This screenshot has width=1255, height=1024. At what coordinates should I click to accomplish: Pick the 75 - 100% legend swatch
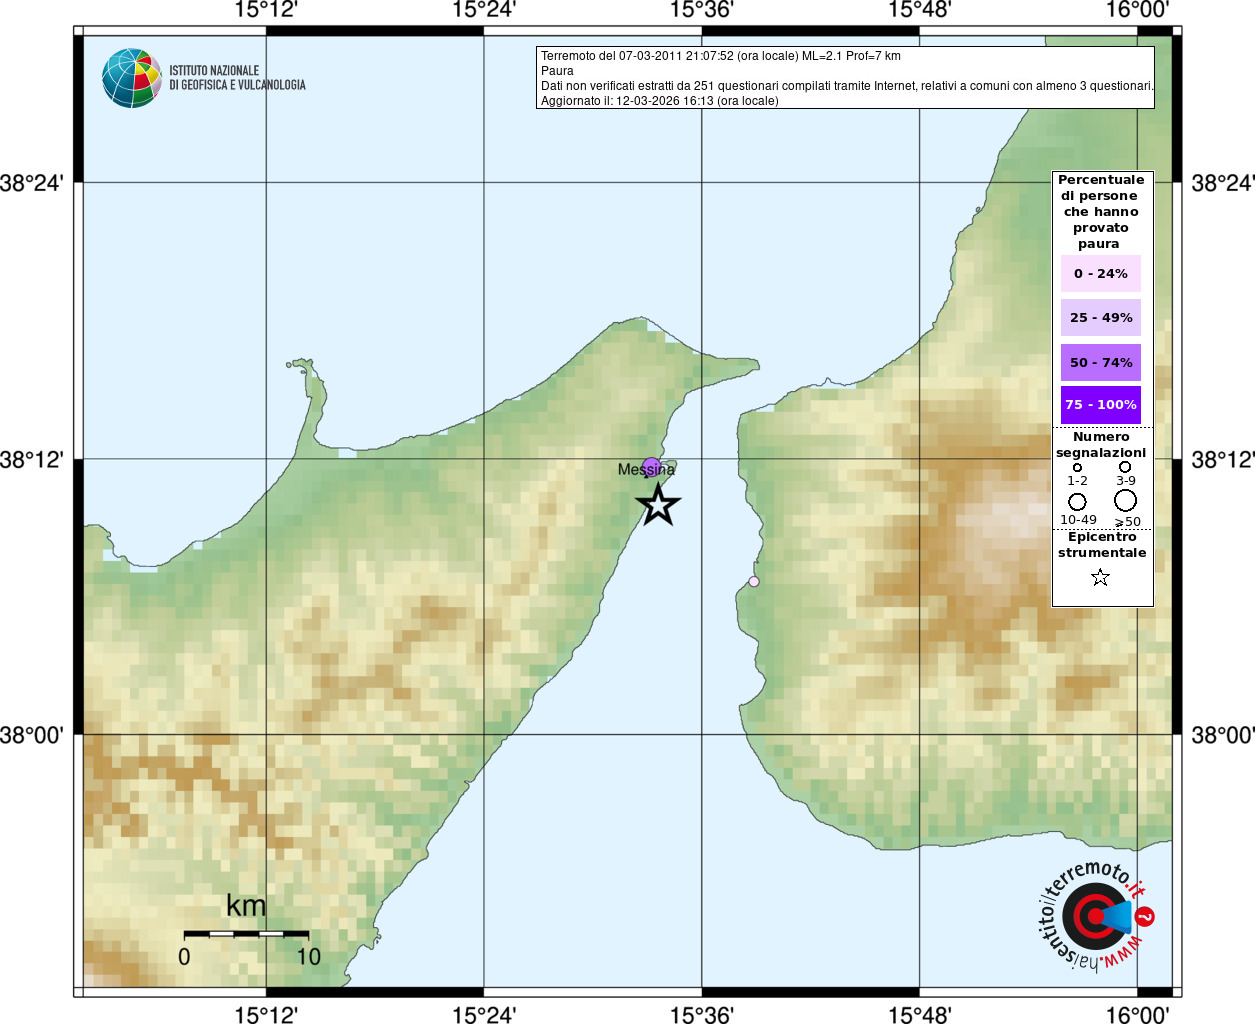[x=1100, y=405]
